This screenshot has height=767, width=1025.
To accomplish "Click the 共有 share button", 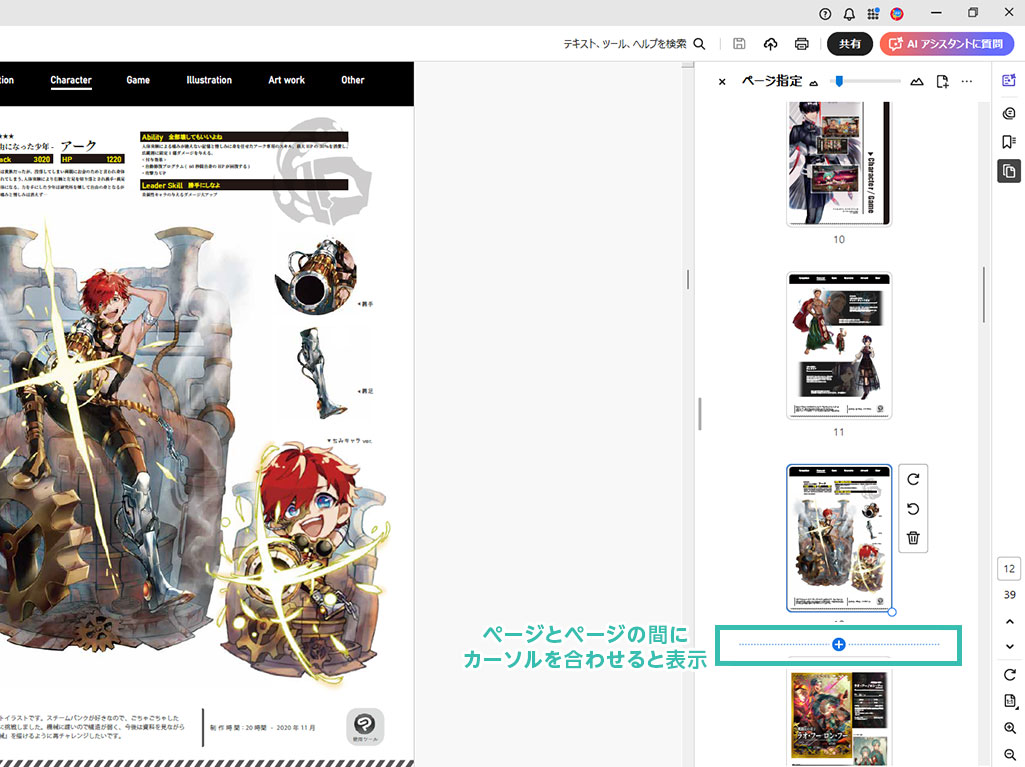I will (850, 44).
